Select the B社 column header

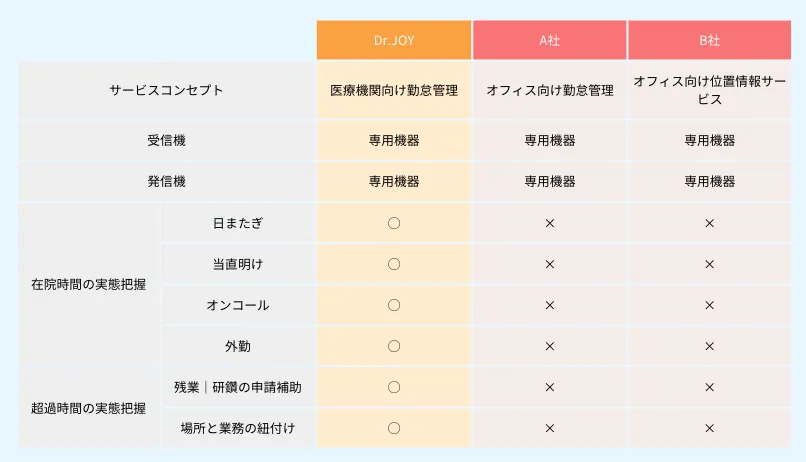[709, 40]
